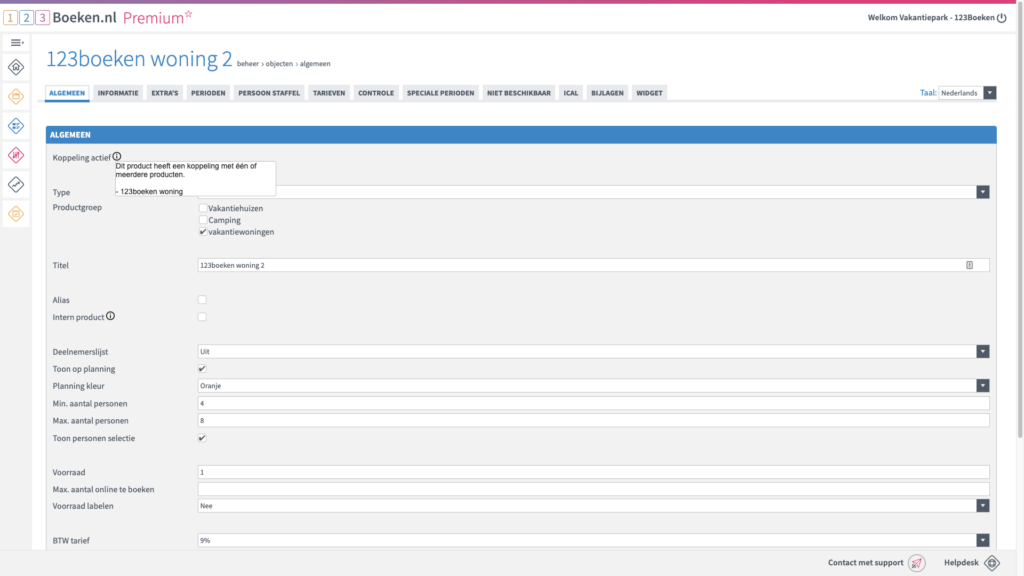Open the Taal language dropdown

(967, 93)
